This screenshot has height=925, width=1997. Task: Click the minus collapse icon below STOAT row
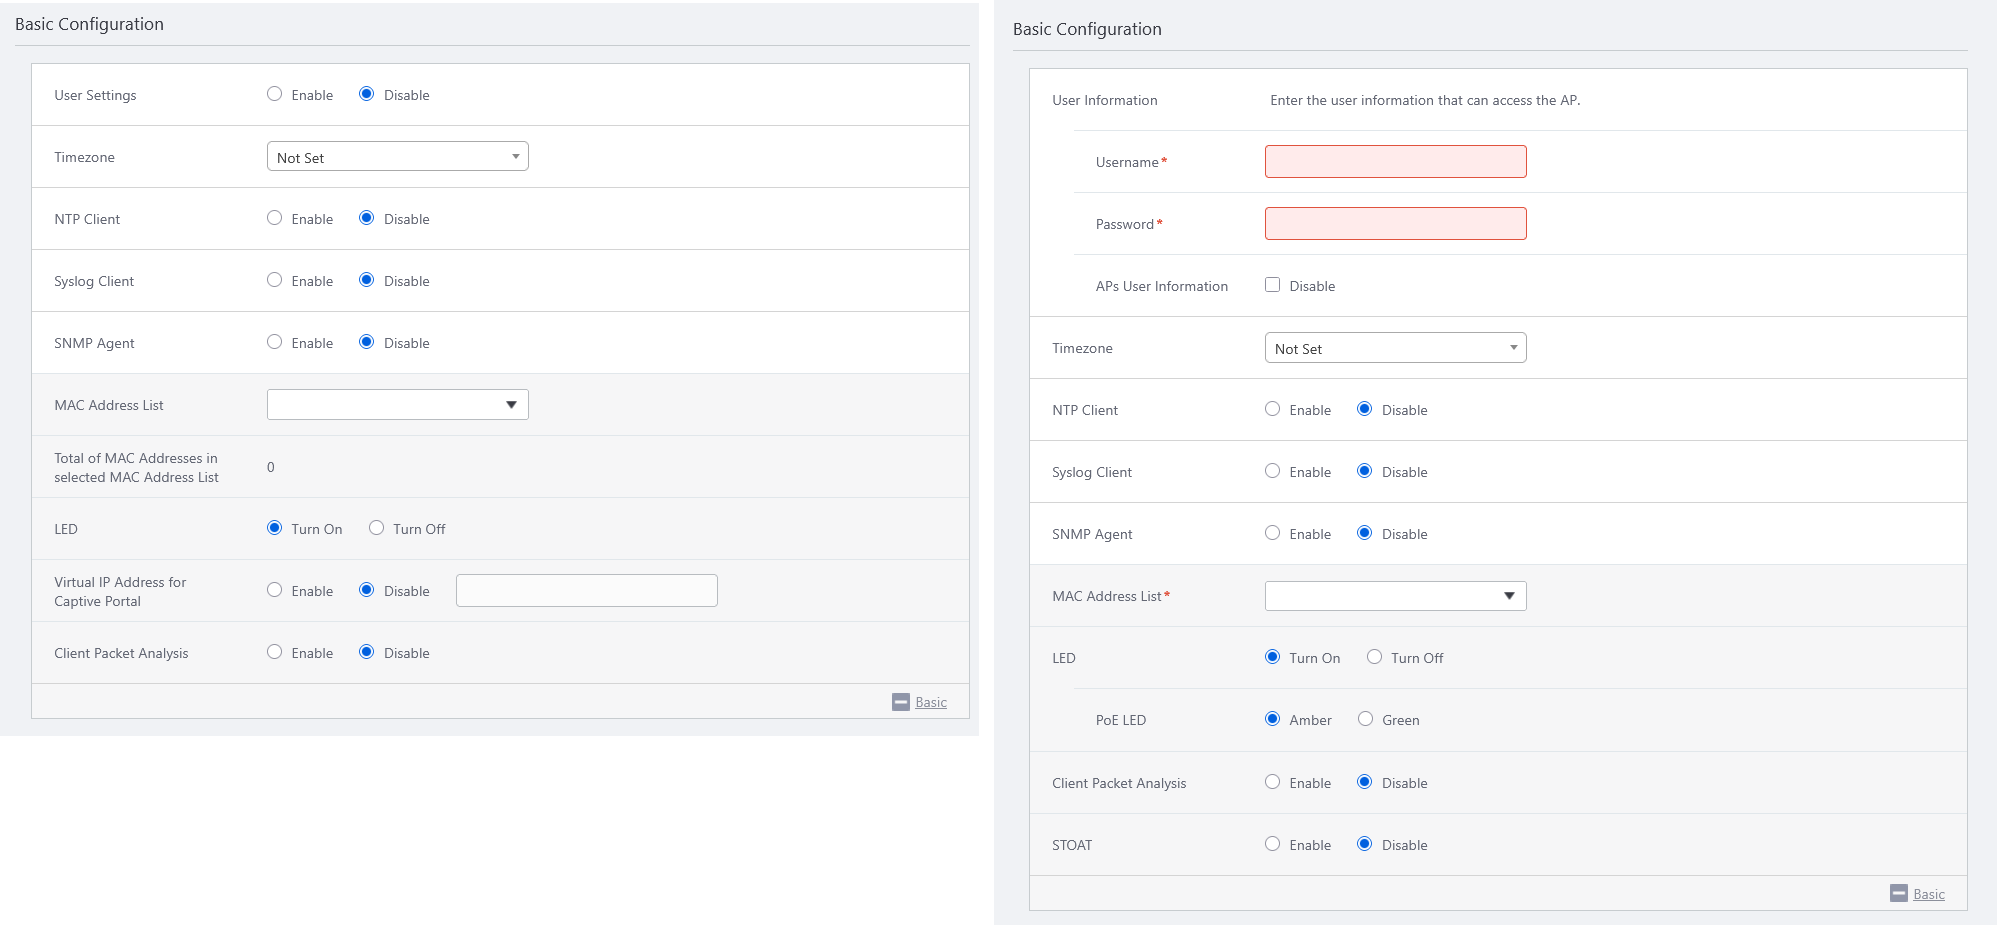pos(1898,893)
